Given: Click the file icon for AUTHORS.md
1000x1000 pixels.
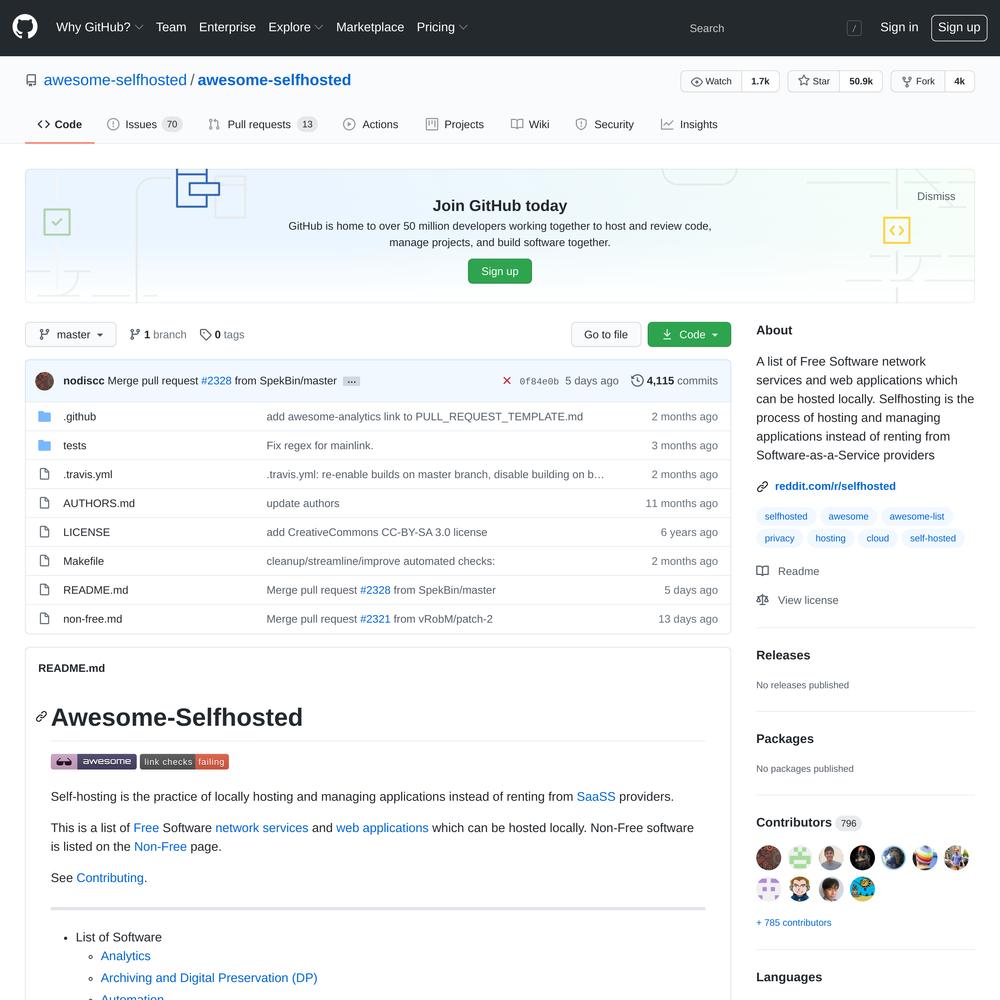Looking at the screenshot, I should coord(45,503).
